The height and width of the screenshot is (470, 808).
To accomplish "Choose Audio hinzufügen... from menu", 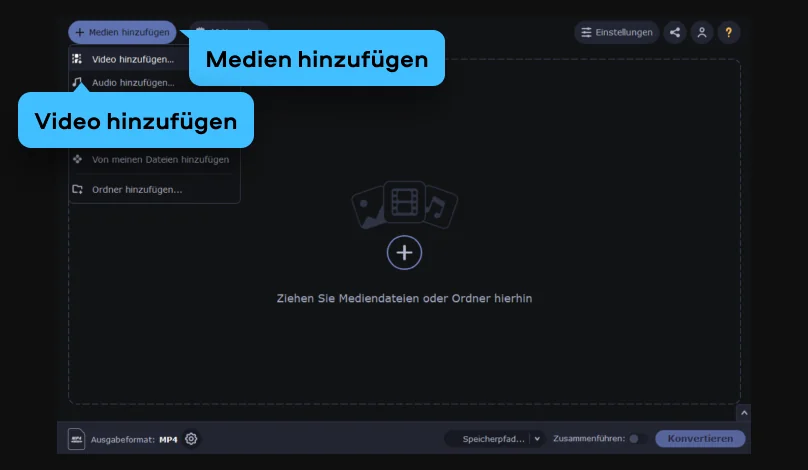I will pyautogui.click(x=129, y=82).
